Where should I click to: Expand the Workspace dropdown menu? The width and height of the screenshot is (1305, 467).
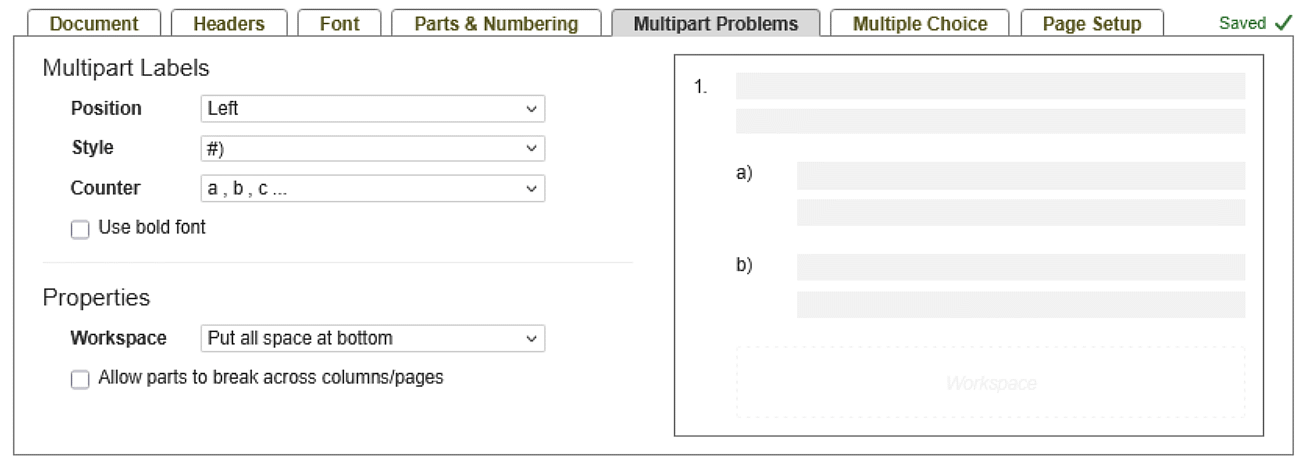coord(372,339)
